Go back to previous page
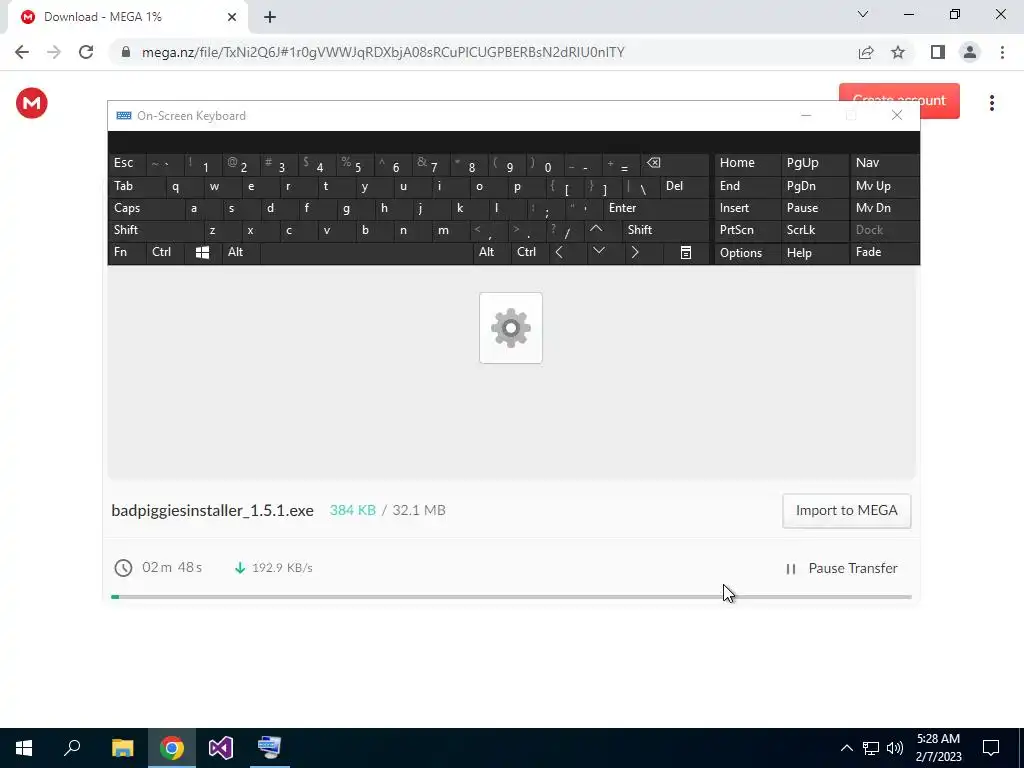Screen dimensions: 1024x768 pos(22,52)
